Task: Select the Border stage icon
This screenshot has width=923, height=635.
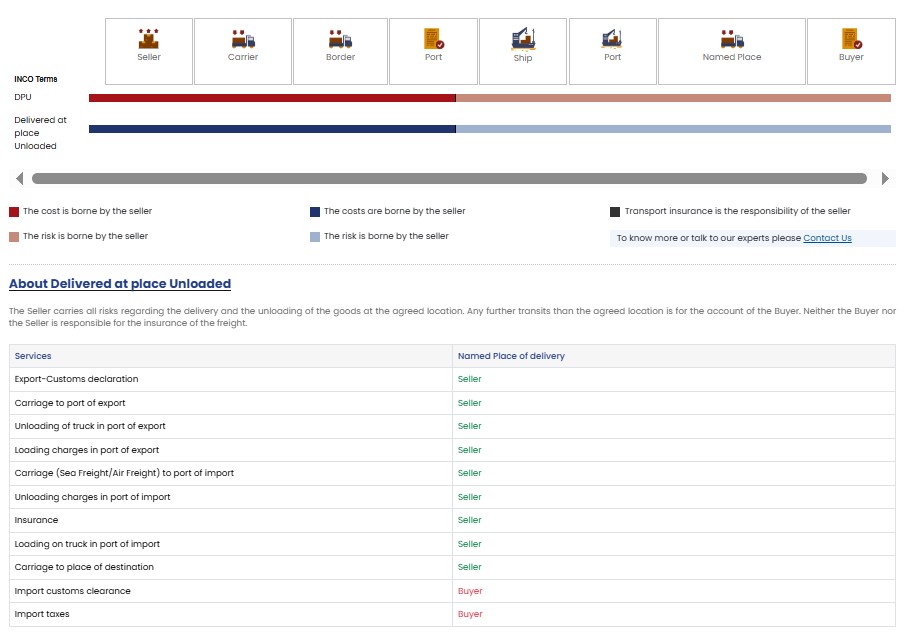Action: [x=340, y=39]
